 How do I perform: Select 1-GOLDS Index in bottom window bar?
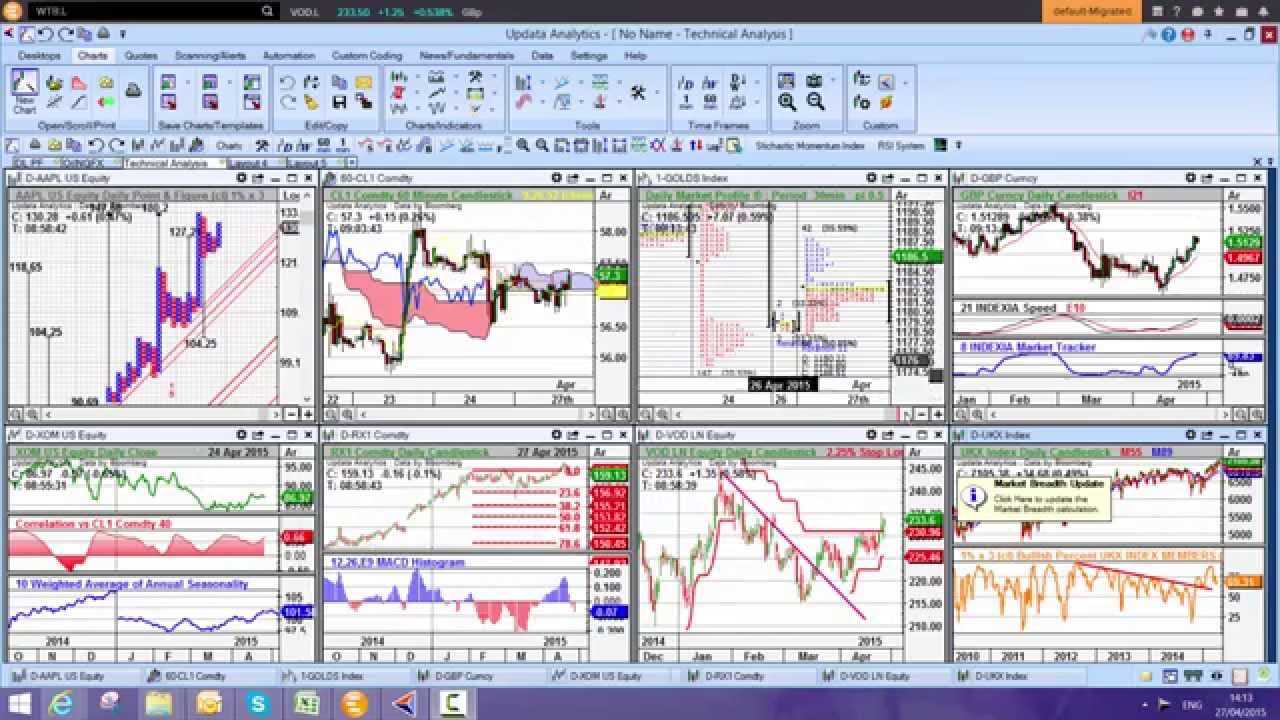click(332, 676)
